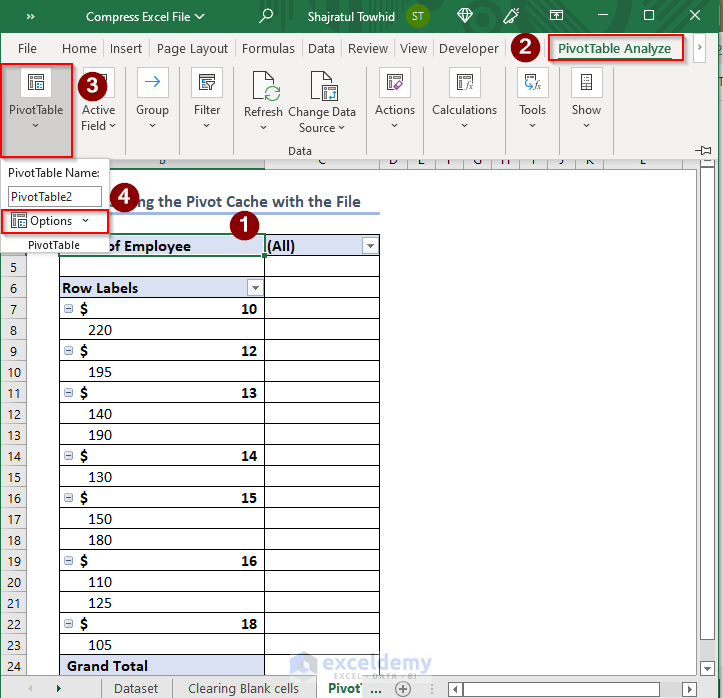Click the pen coming-soon icon
723x698 pixels.
tap(511, 16)
